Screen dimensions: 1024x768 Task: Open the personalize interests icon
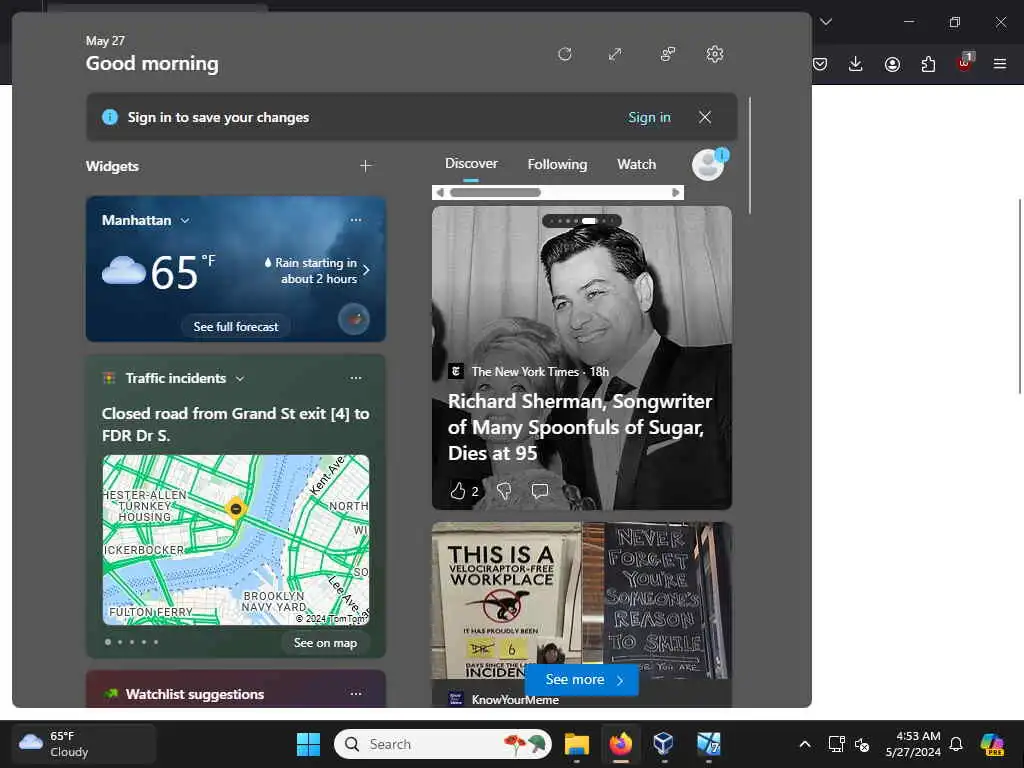667,54
